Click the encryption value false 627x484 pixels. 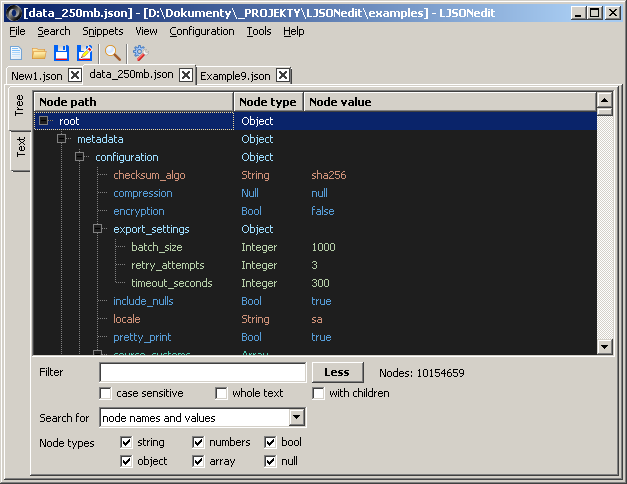(x=323, y=211)
